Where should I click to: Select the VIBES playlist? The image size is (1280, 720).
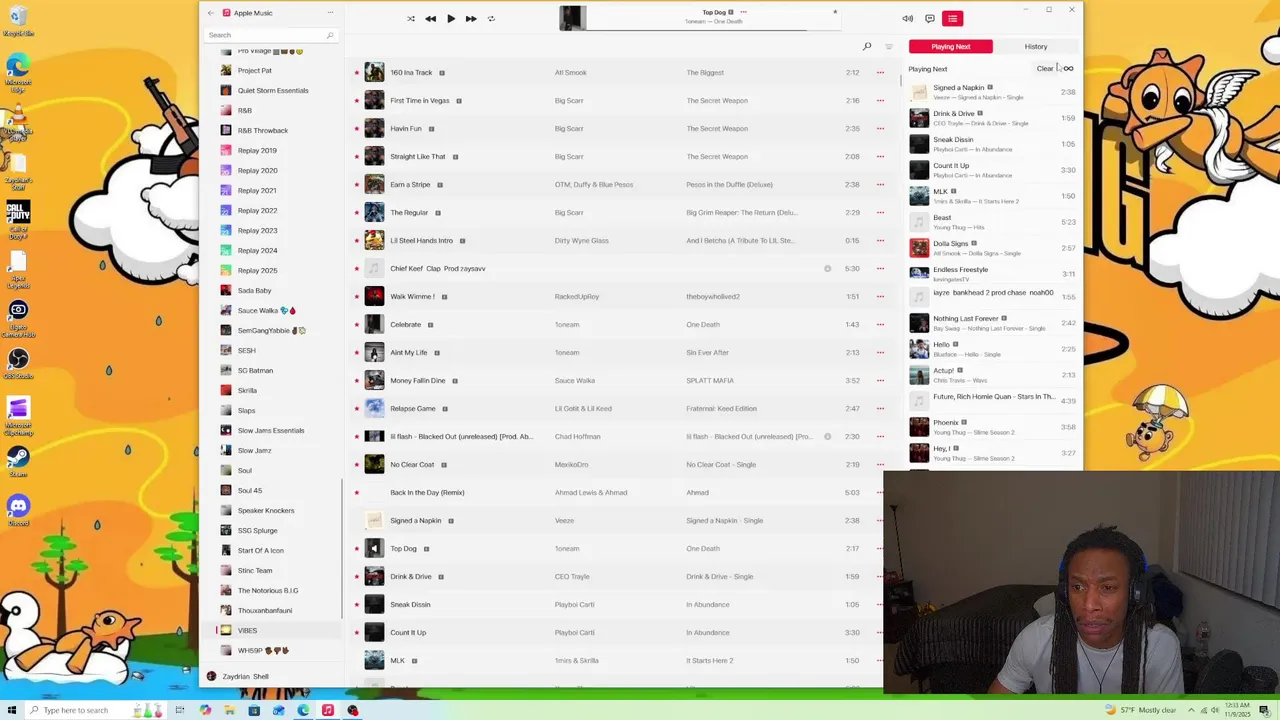(x=247, y=630)
